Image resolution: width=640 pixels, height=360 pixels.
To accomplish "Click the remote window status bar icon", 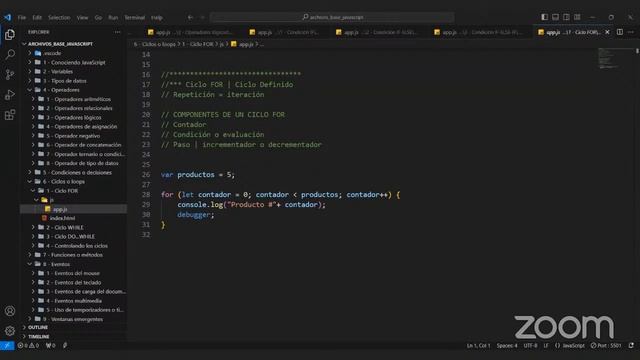I will [x=7, y=345].
